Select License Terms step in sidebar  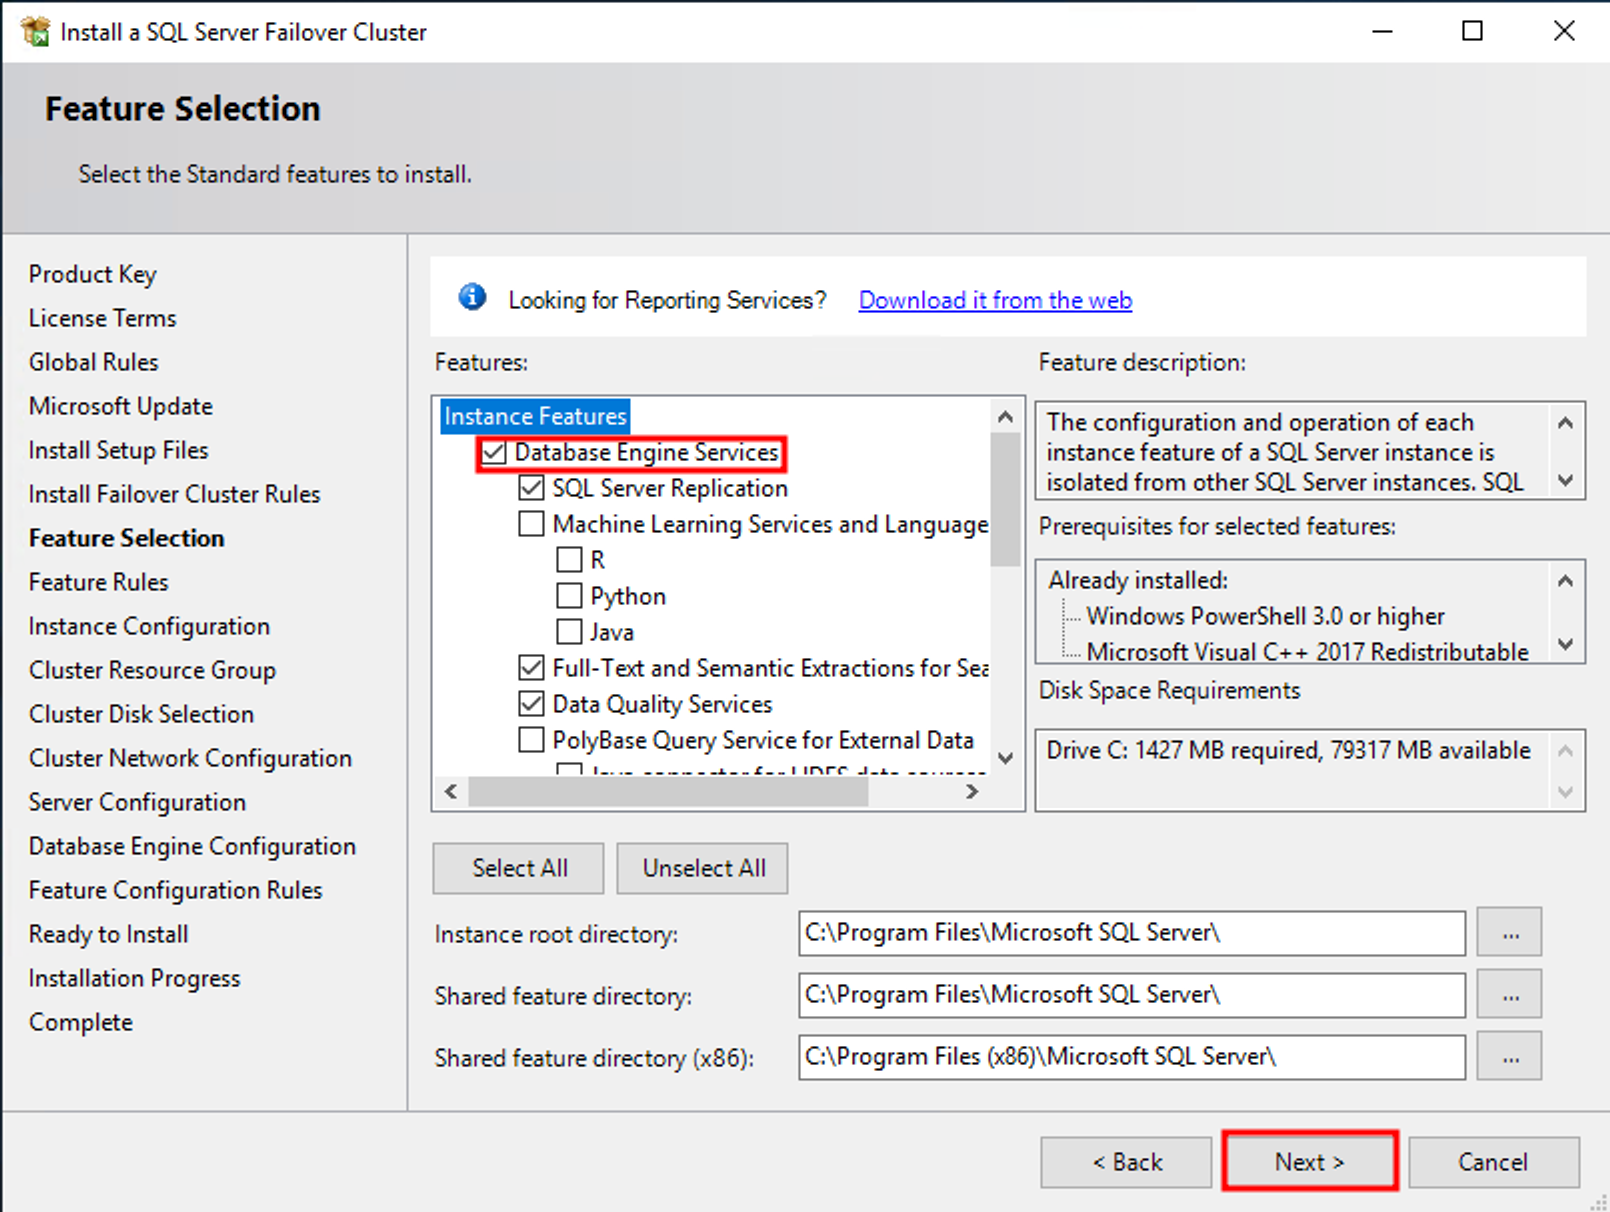tap(102, 318)
